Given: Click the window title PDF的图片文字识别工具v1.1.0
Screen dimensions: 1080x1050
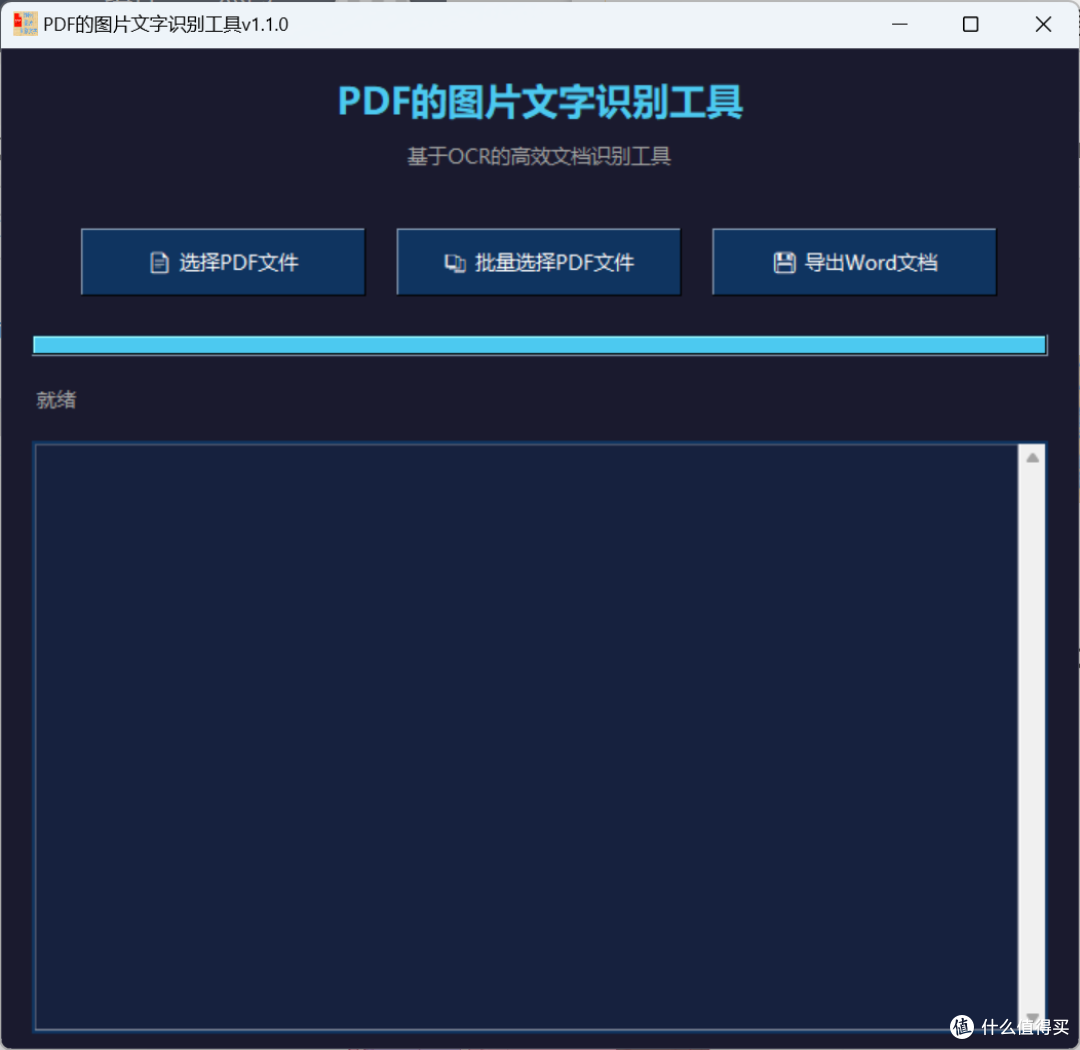Looking at the screenshot, I should 165,25.
